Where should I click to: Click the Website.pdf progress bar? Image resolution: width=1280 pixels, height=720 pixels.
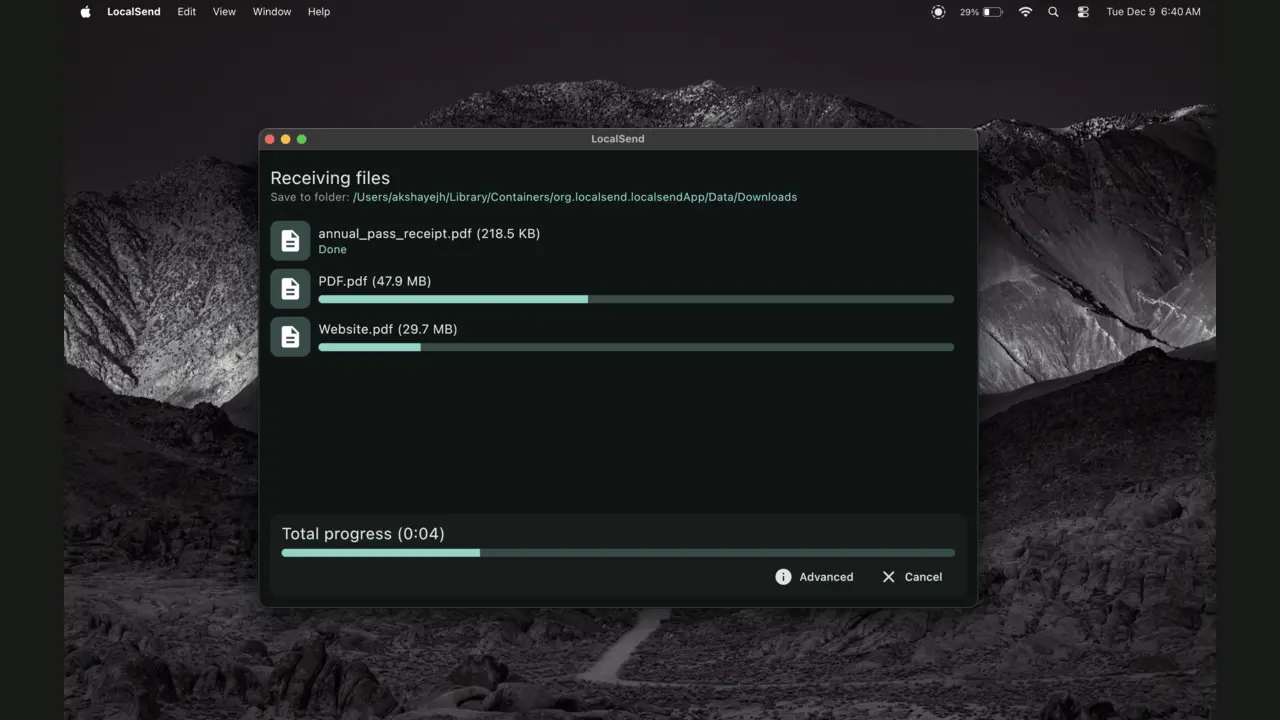(636, 347)
